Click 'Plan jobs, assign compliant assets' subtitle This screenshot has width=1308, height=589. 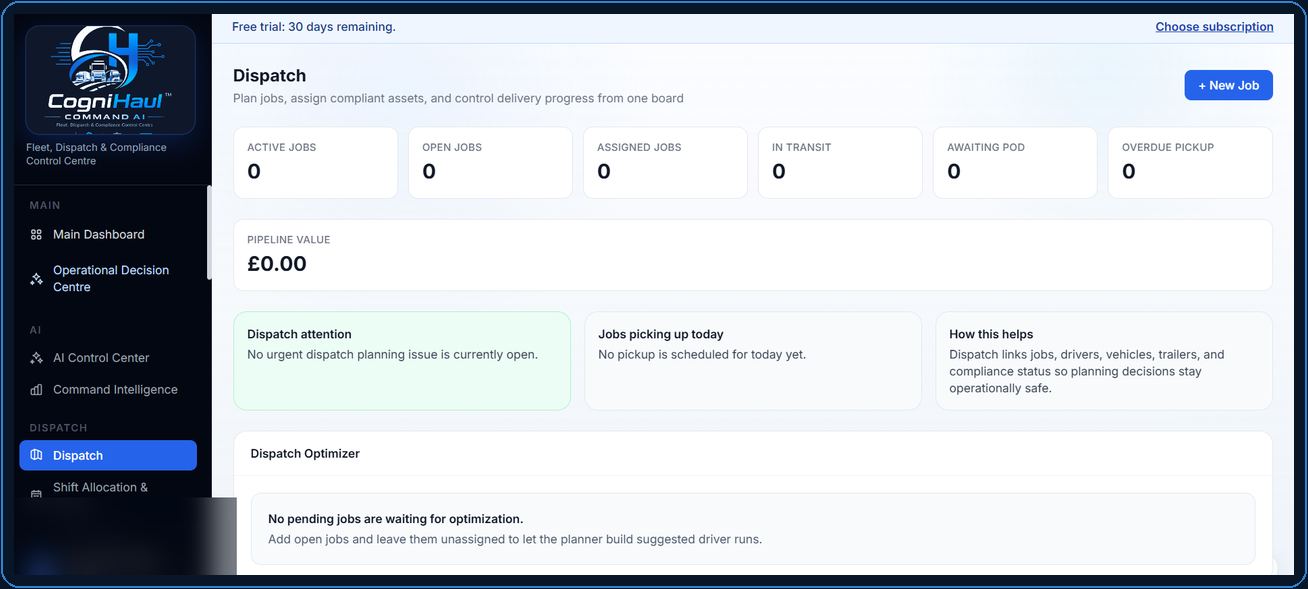click(x=458, y=98)
